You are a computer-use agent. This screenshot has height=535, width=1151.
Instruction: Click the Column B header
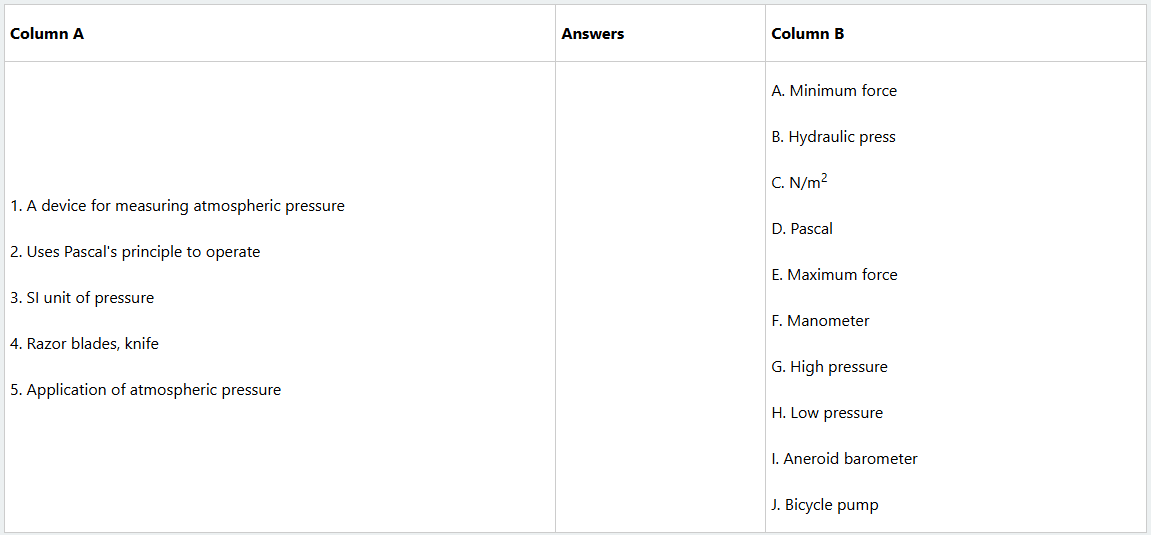(807, 34)
